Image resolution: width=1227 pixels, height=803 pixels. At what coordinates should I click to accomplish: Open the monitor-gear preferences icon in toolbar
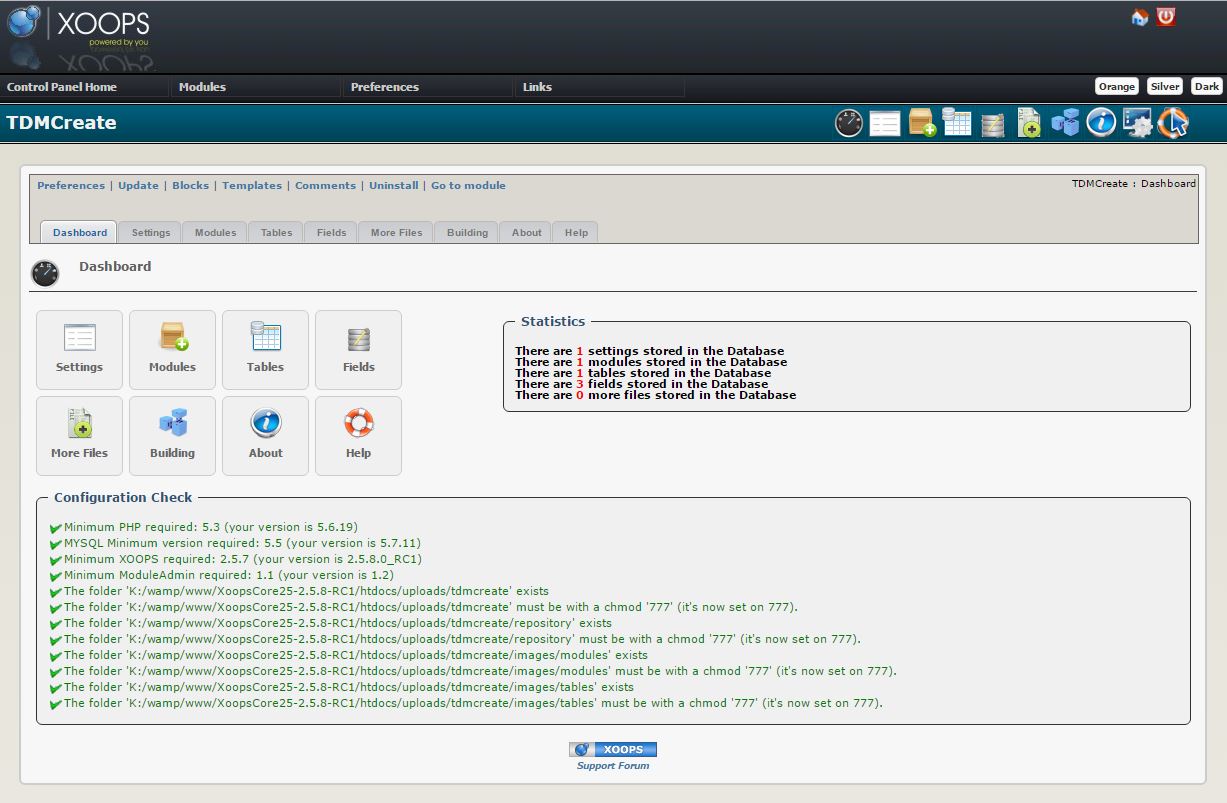(x=1137, y=123)
